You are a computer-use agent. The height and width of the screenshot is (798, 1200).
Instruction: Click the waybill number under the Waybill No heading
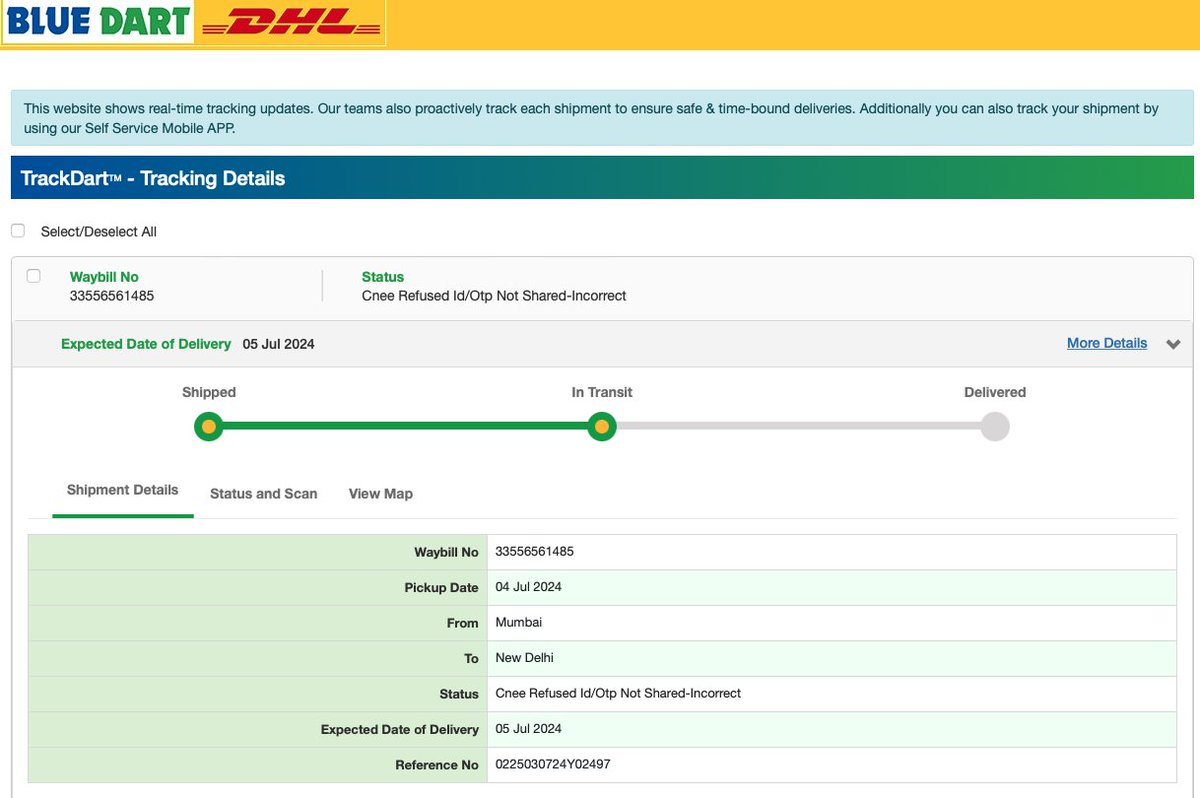point(112,296)
